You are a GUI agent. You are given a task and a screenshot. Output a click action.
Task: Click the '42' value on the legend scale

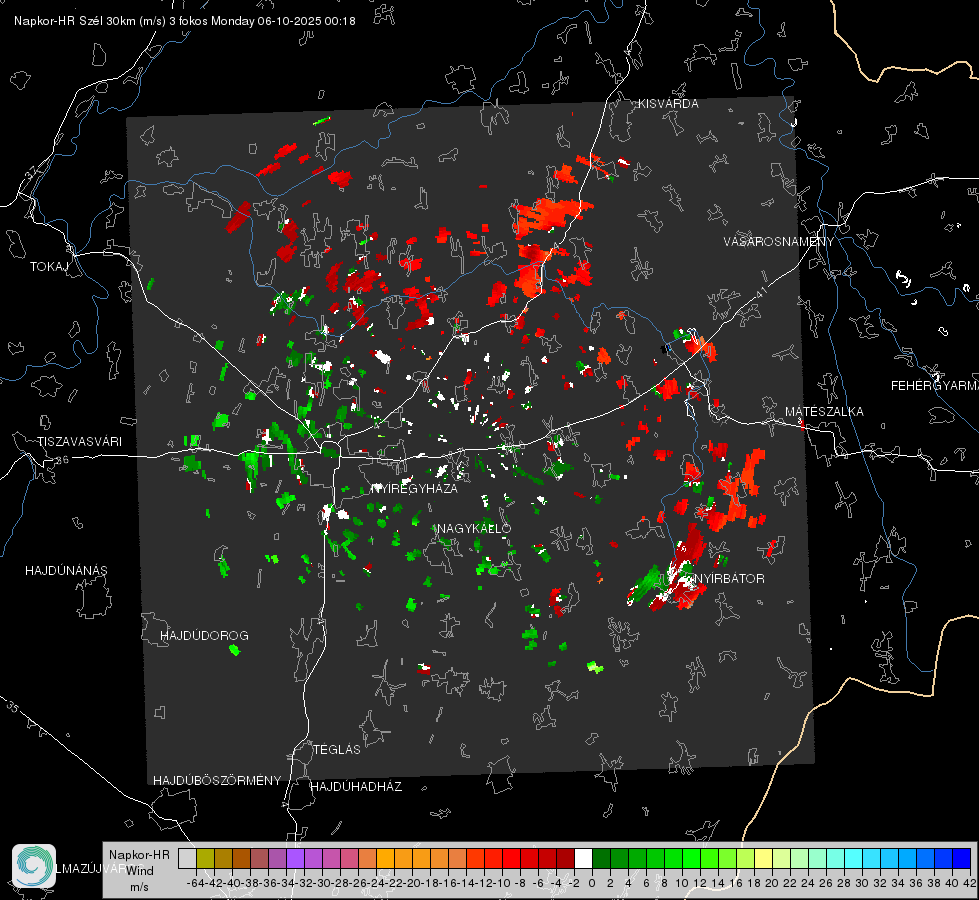point(969,883)
